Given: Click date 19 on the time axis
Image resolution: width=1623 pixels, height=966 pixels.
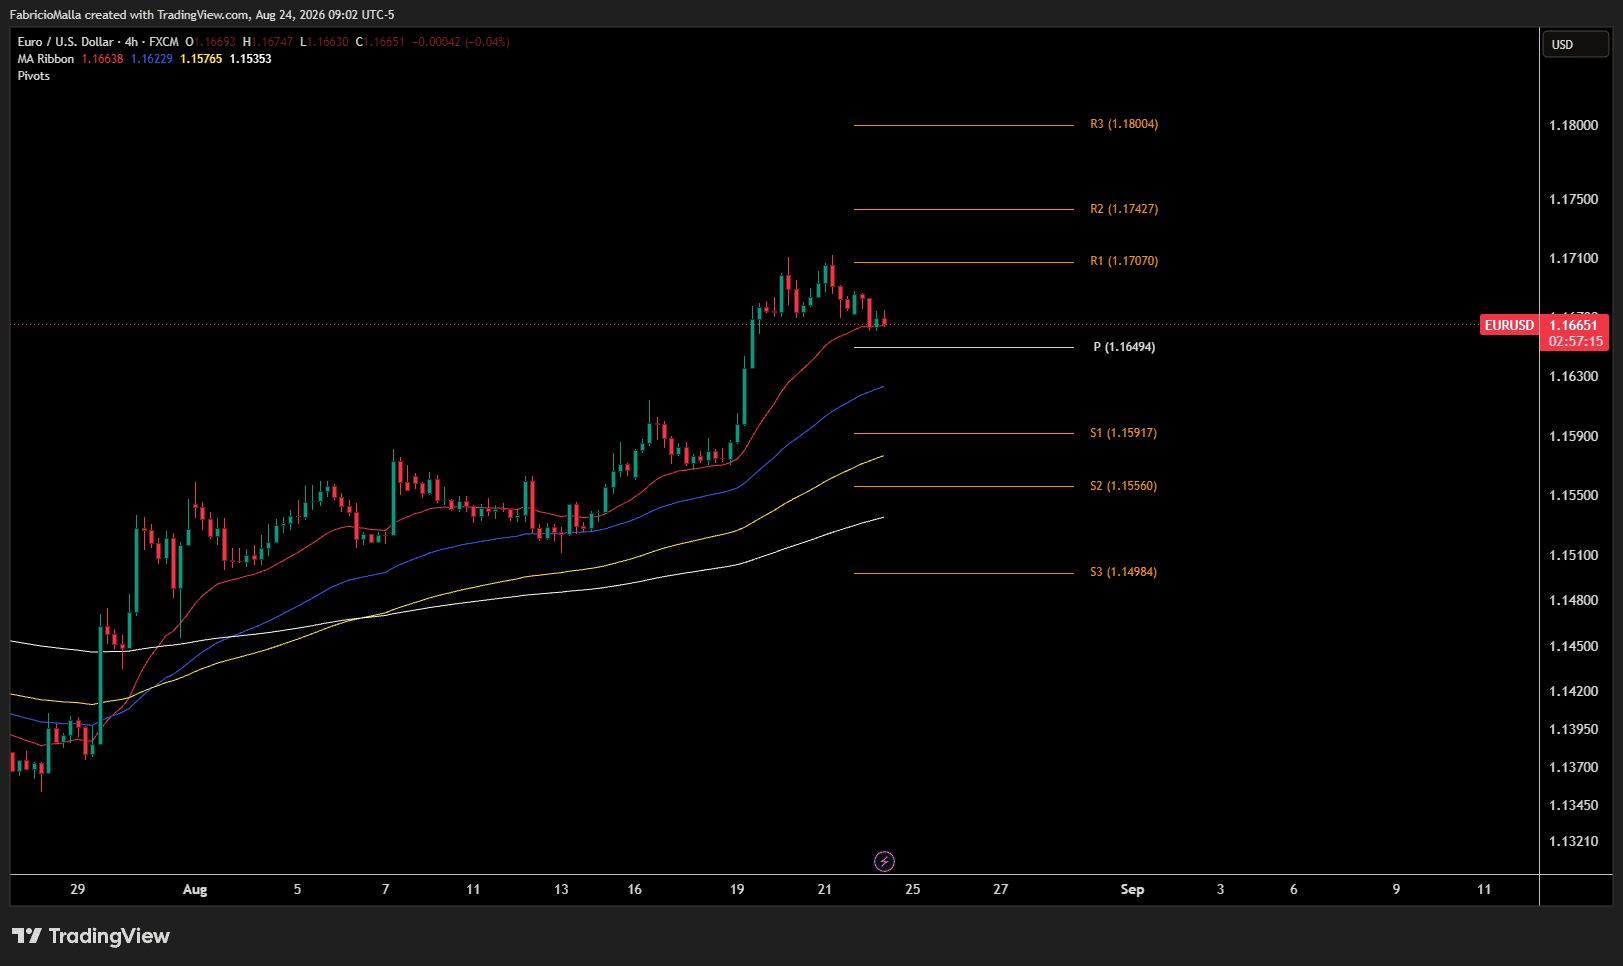Looking at the screenshot, I should coord(737,889).
